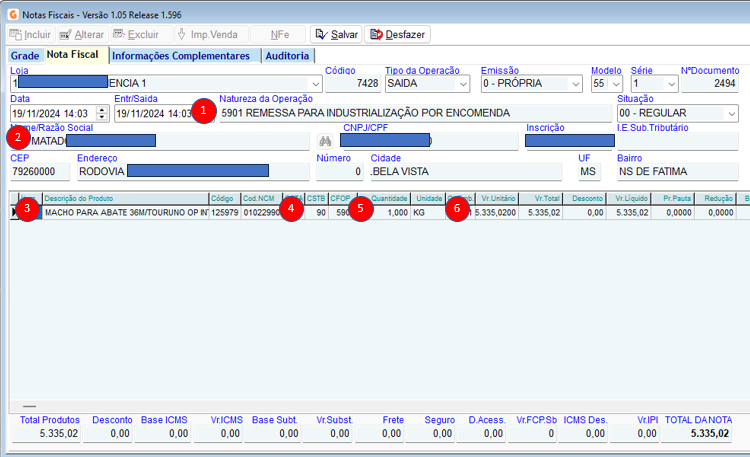Expand the Loja dropdown
Screen dimensions: 750x457
click(x=315, y=84)
